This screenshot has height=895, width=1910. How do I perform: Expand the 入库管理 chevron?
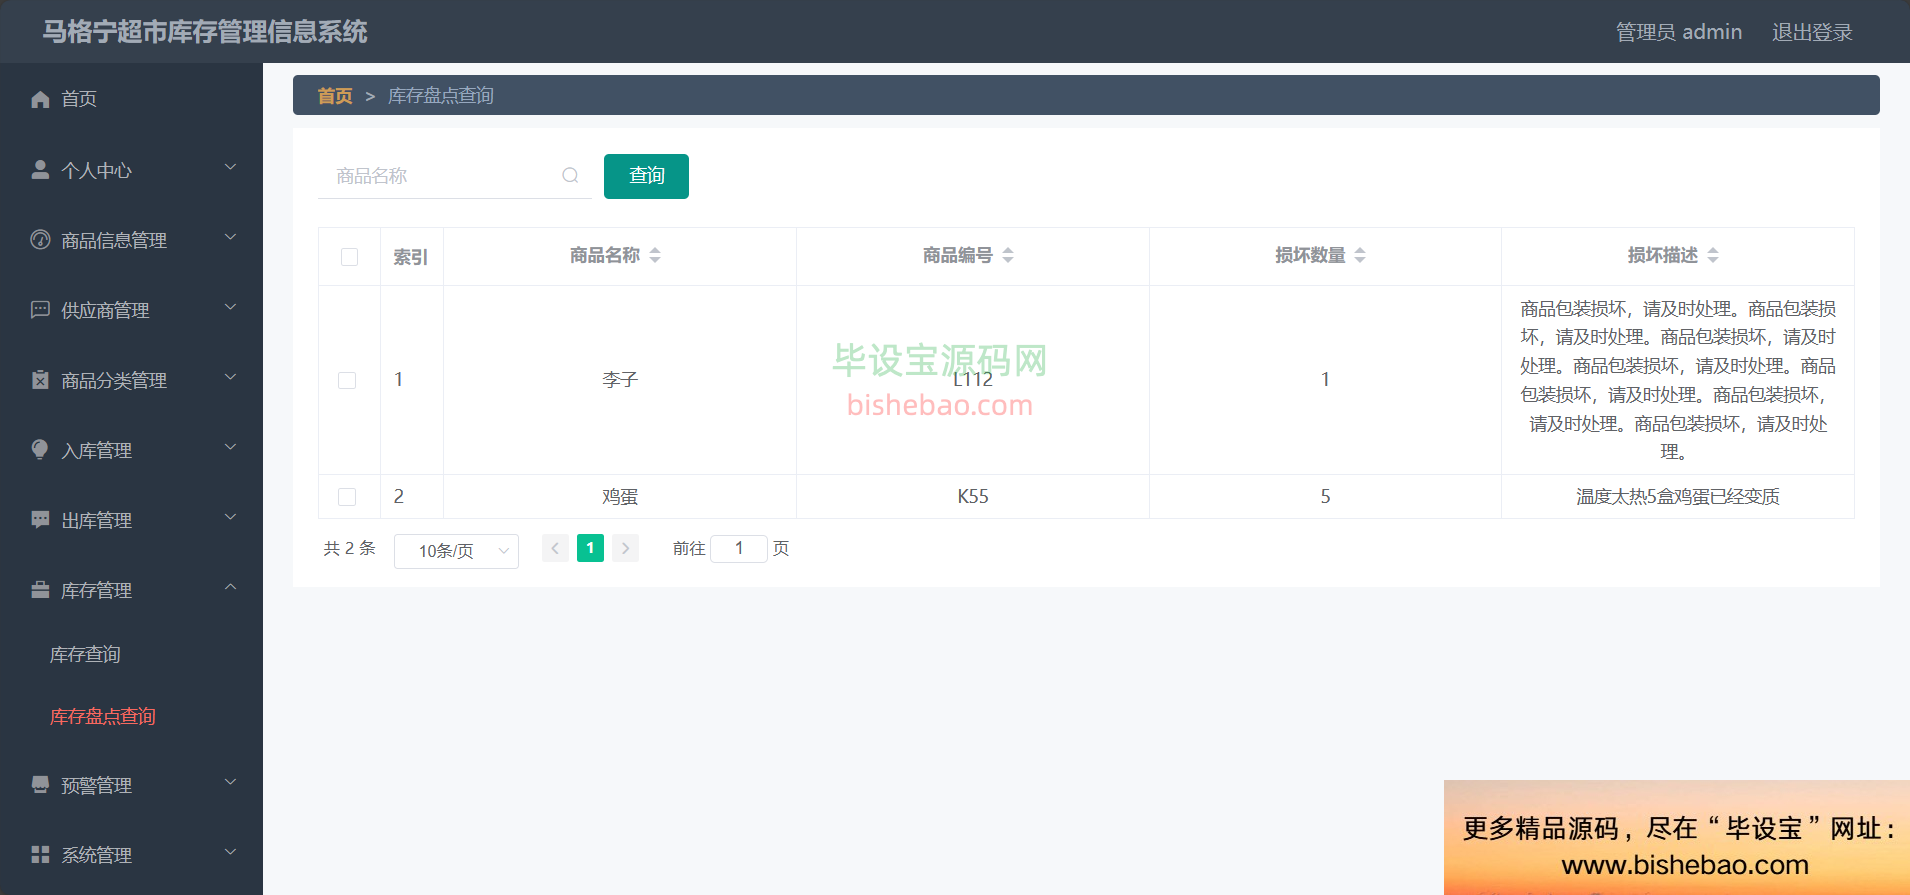230,447
